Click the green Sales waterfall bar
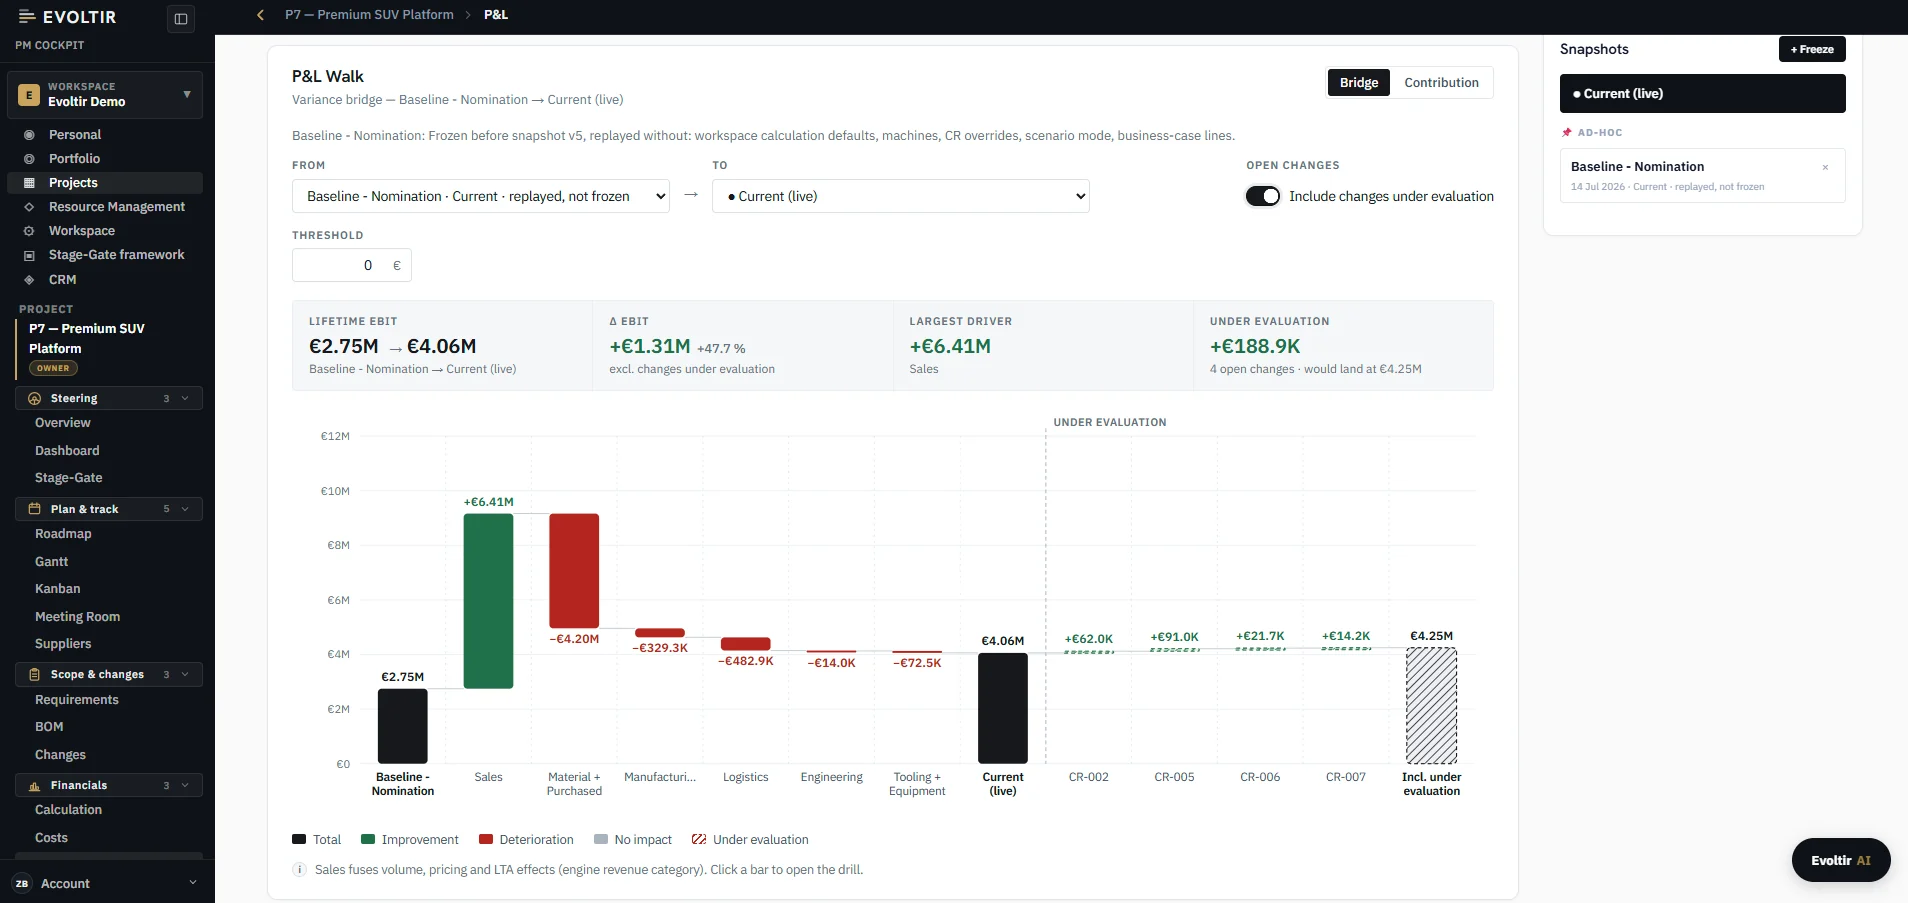Screen dimensions: 1908x903 click(x=488, y=601)
